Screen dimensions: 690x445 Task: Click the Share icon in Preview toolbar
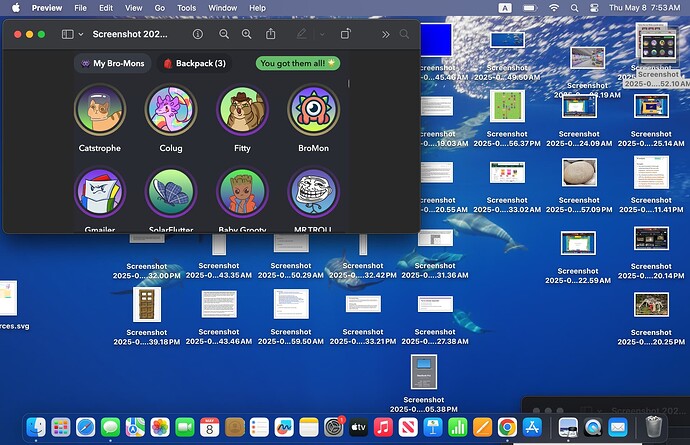[270, 34]
